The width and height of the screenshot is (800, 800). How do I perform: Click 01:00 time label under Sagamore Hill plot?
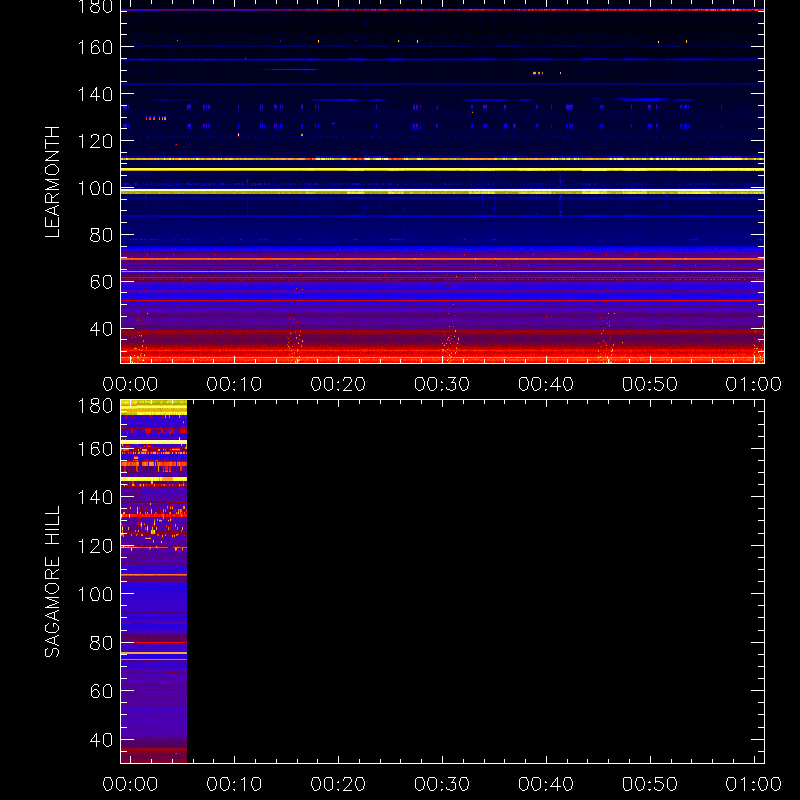click(x=754, y=784)
